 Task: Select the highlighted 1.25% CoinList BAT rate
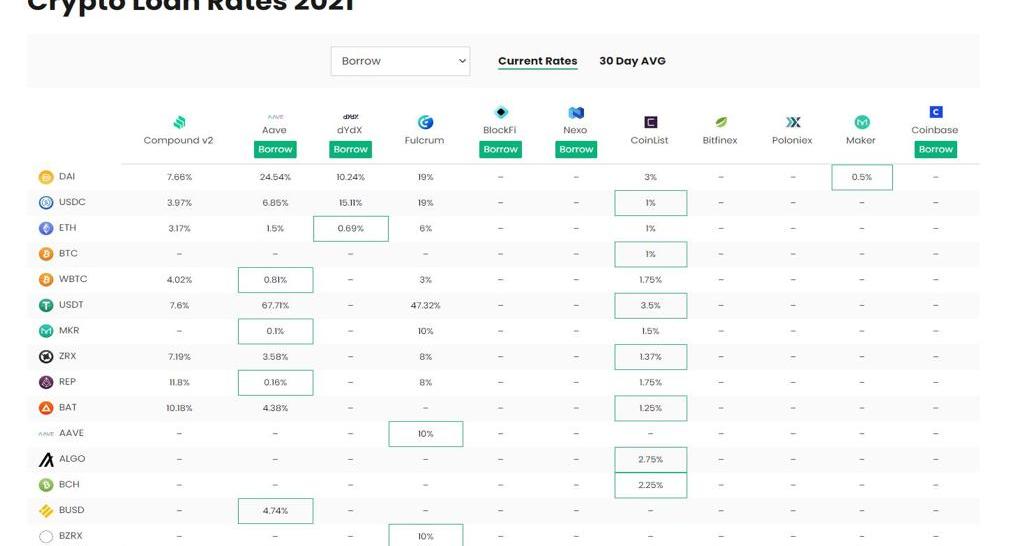tap(650, 408)
